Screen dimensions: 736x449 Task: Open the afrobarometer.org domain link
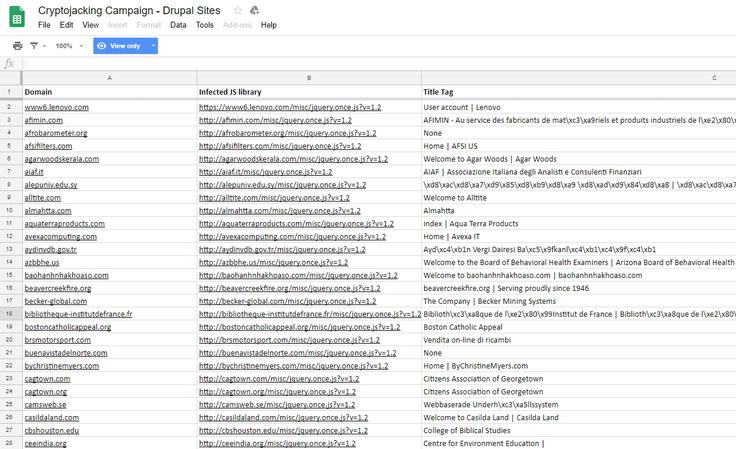[56, 133]
